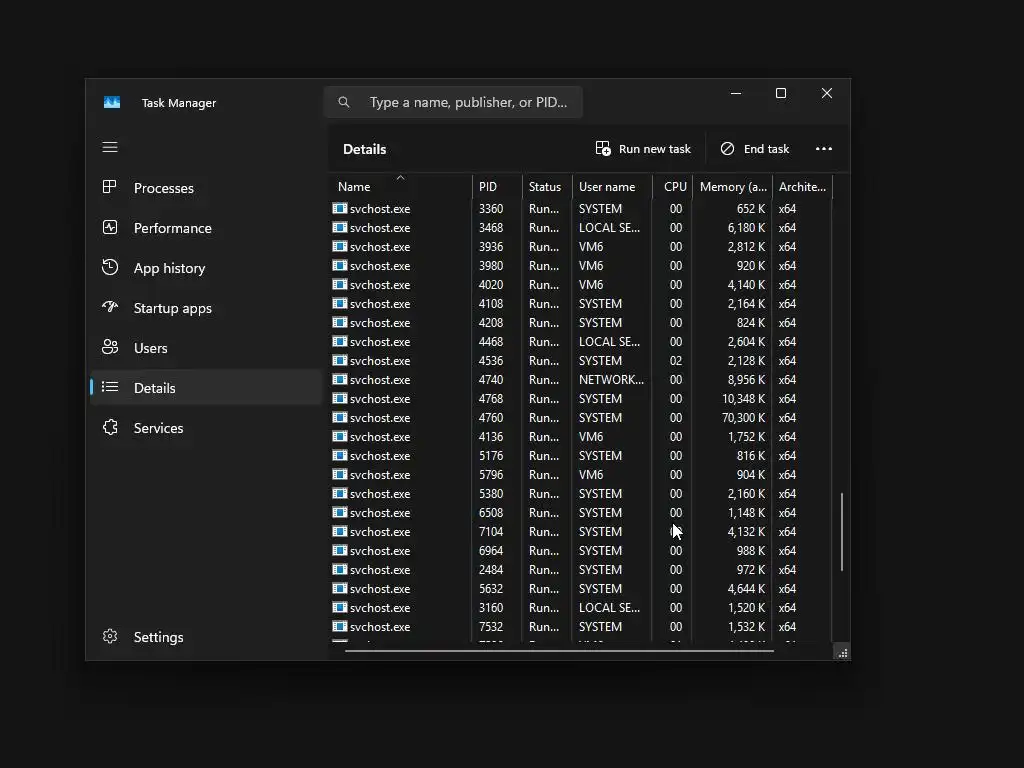The height and width of the screenshot is (768, 1024).
Task: Sort by the CPU column header
Action: click(673, 187)
